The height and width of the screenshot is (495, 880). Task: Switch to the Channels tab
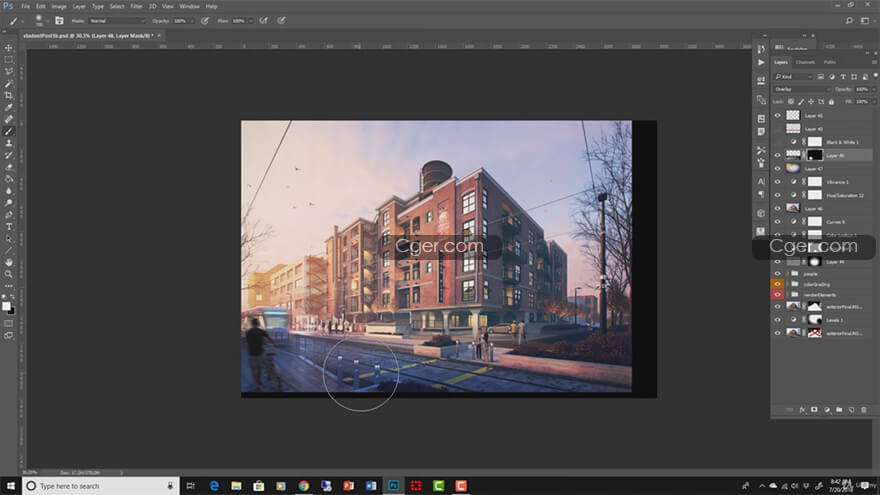pos(805,62)
